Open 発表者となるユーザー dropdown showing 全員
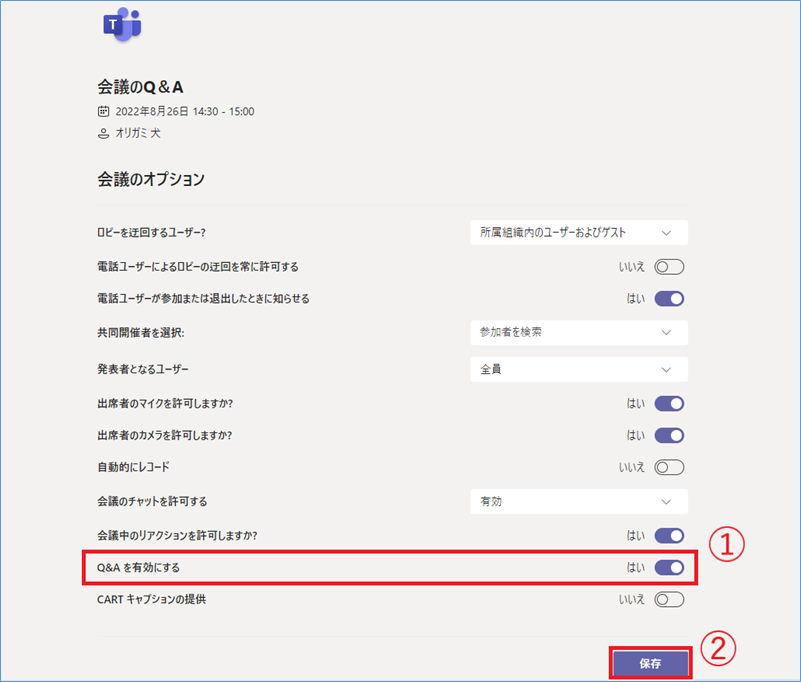 [x=579, y=369]
